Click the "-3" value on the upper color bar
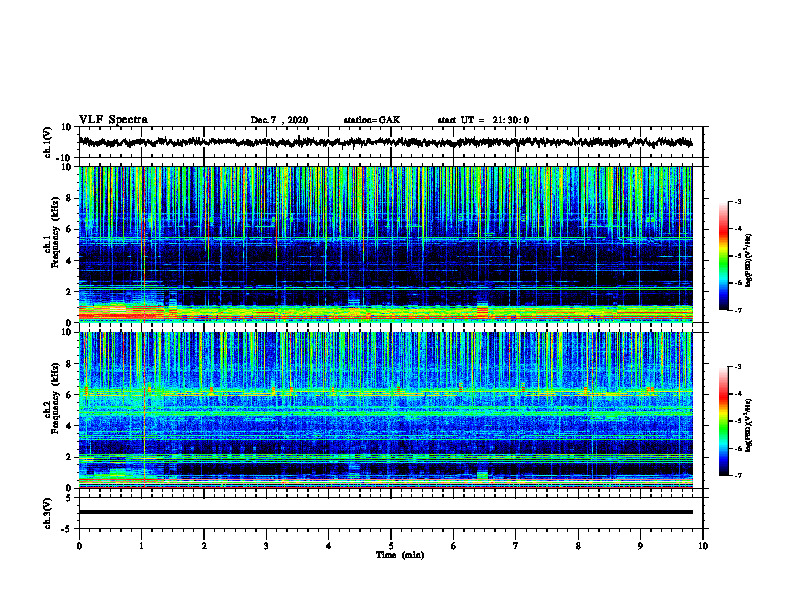This screenshot has height=612, width=792. (x=737, y=202)
